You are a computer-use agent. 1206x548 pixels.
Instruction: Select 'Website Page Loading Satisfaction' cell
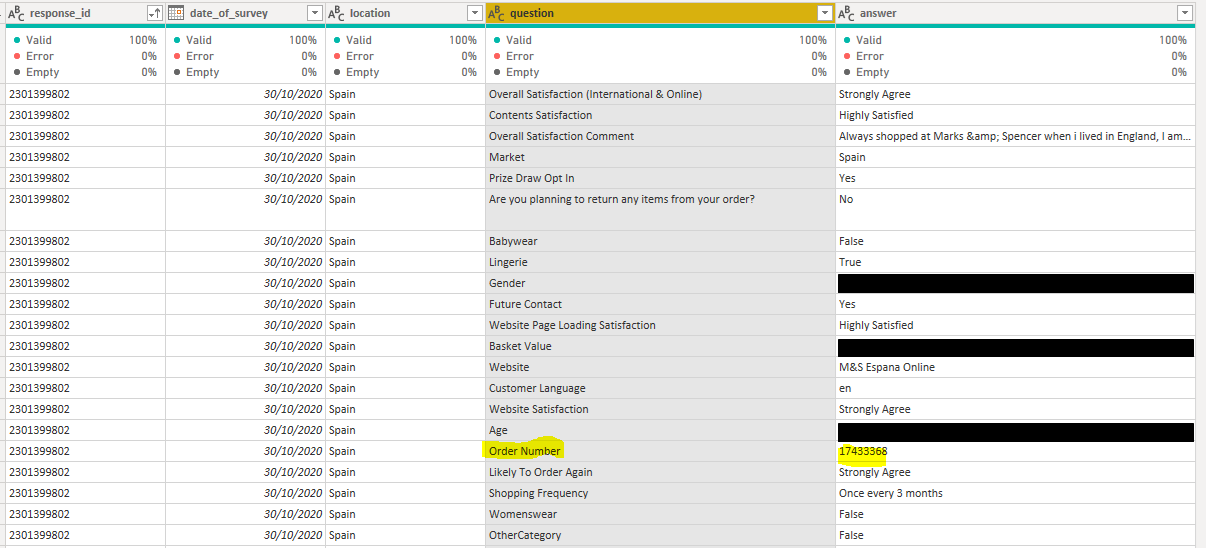pyautogui.click(x=660, y=325)
